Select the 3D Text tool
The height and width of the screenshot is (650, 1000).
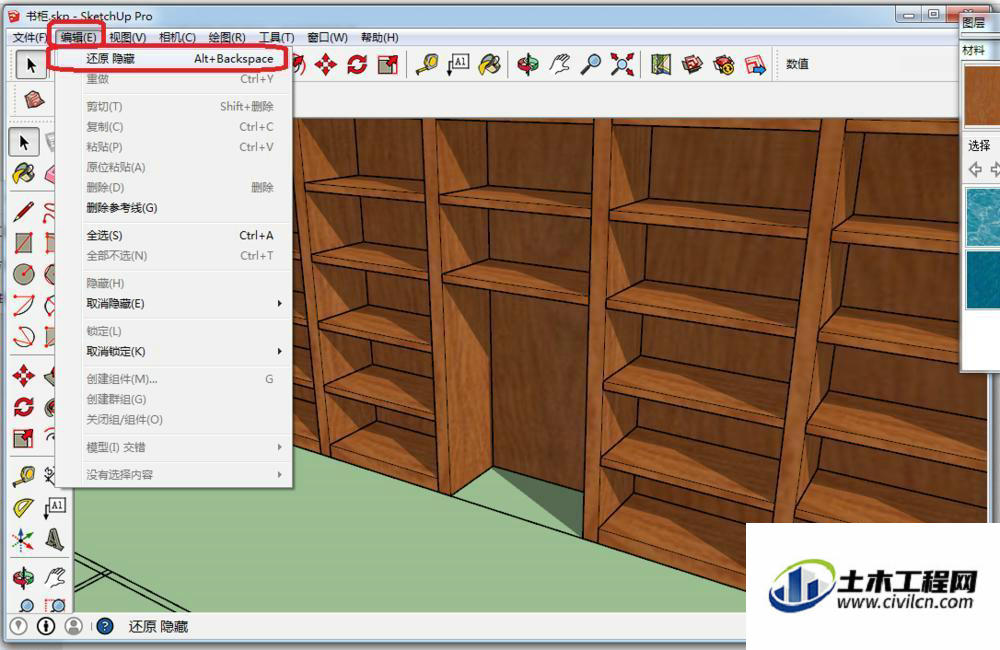(55, 540)
